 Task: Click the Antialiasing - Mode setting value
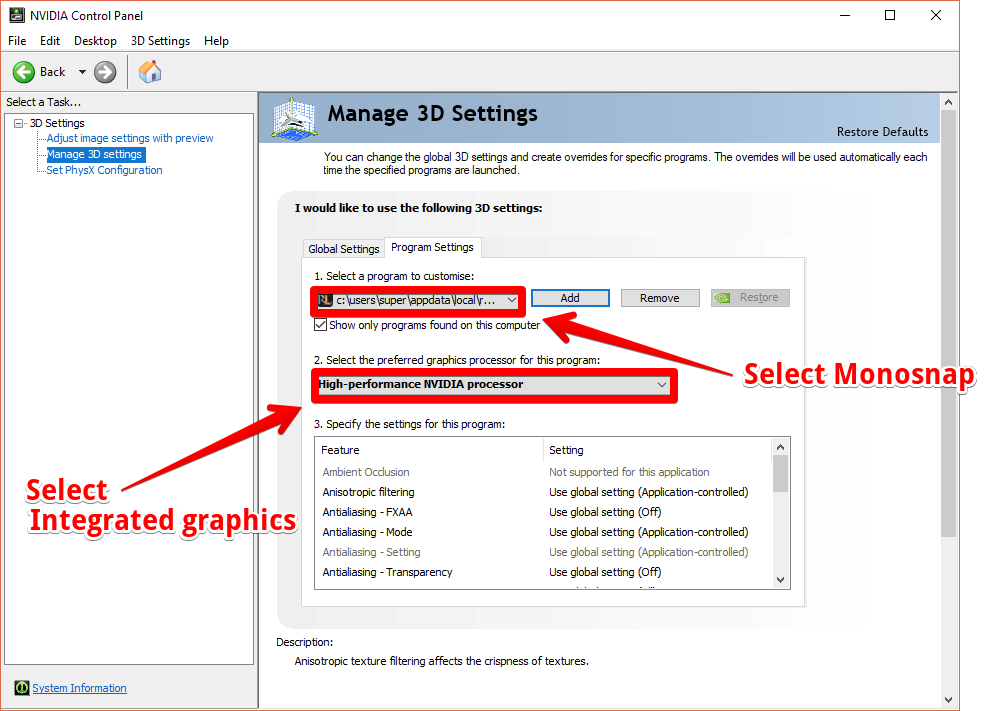coord(648,532)
